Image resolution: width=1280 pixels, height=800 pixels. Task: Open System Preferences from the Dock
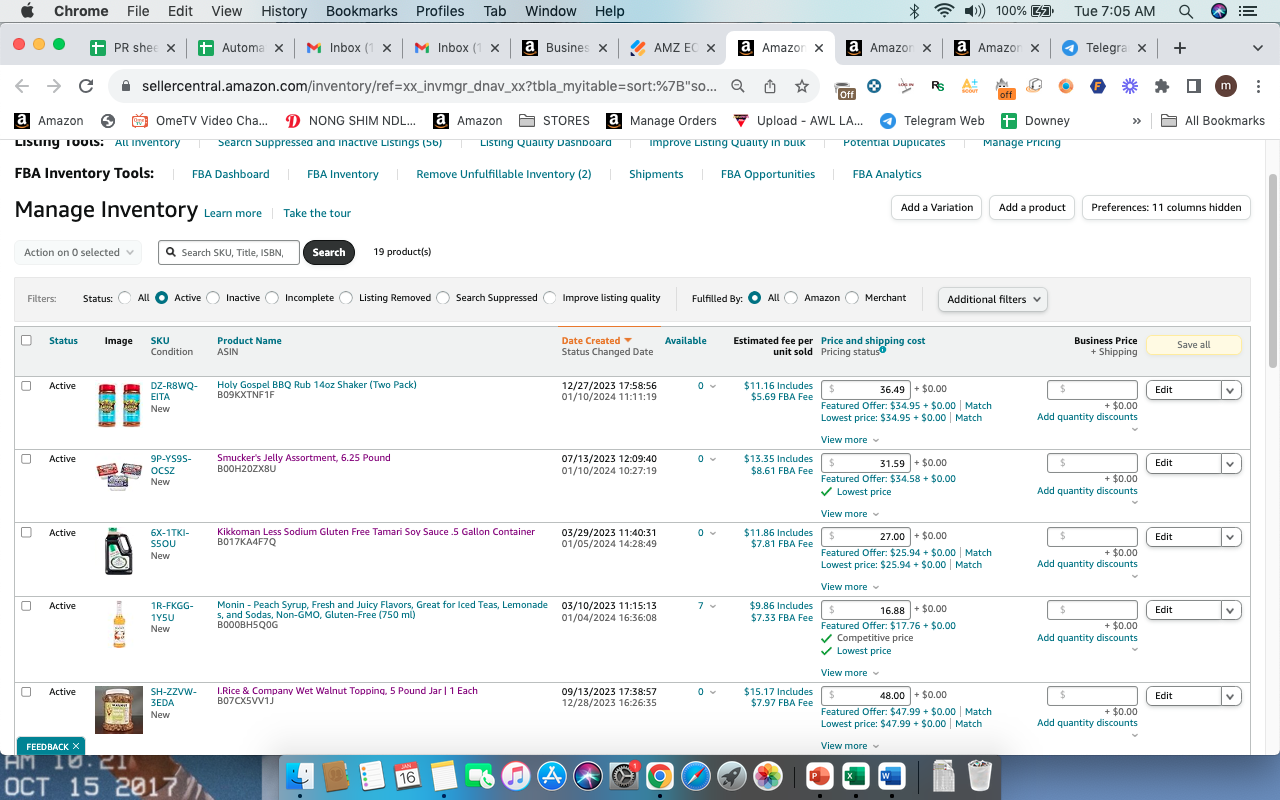624,775
